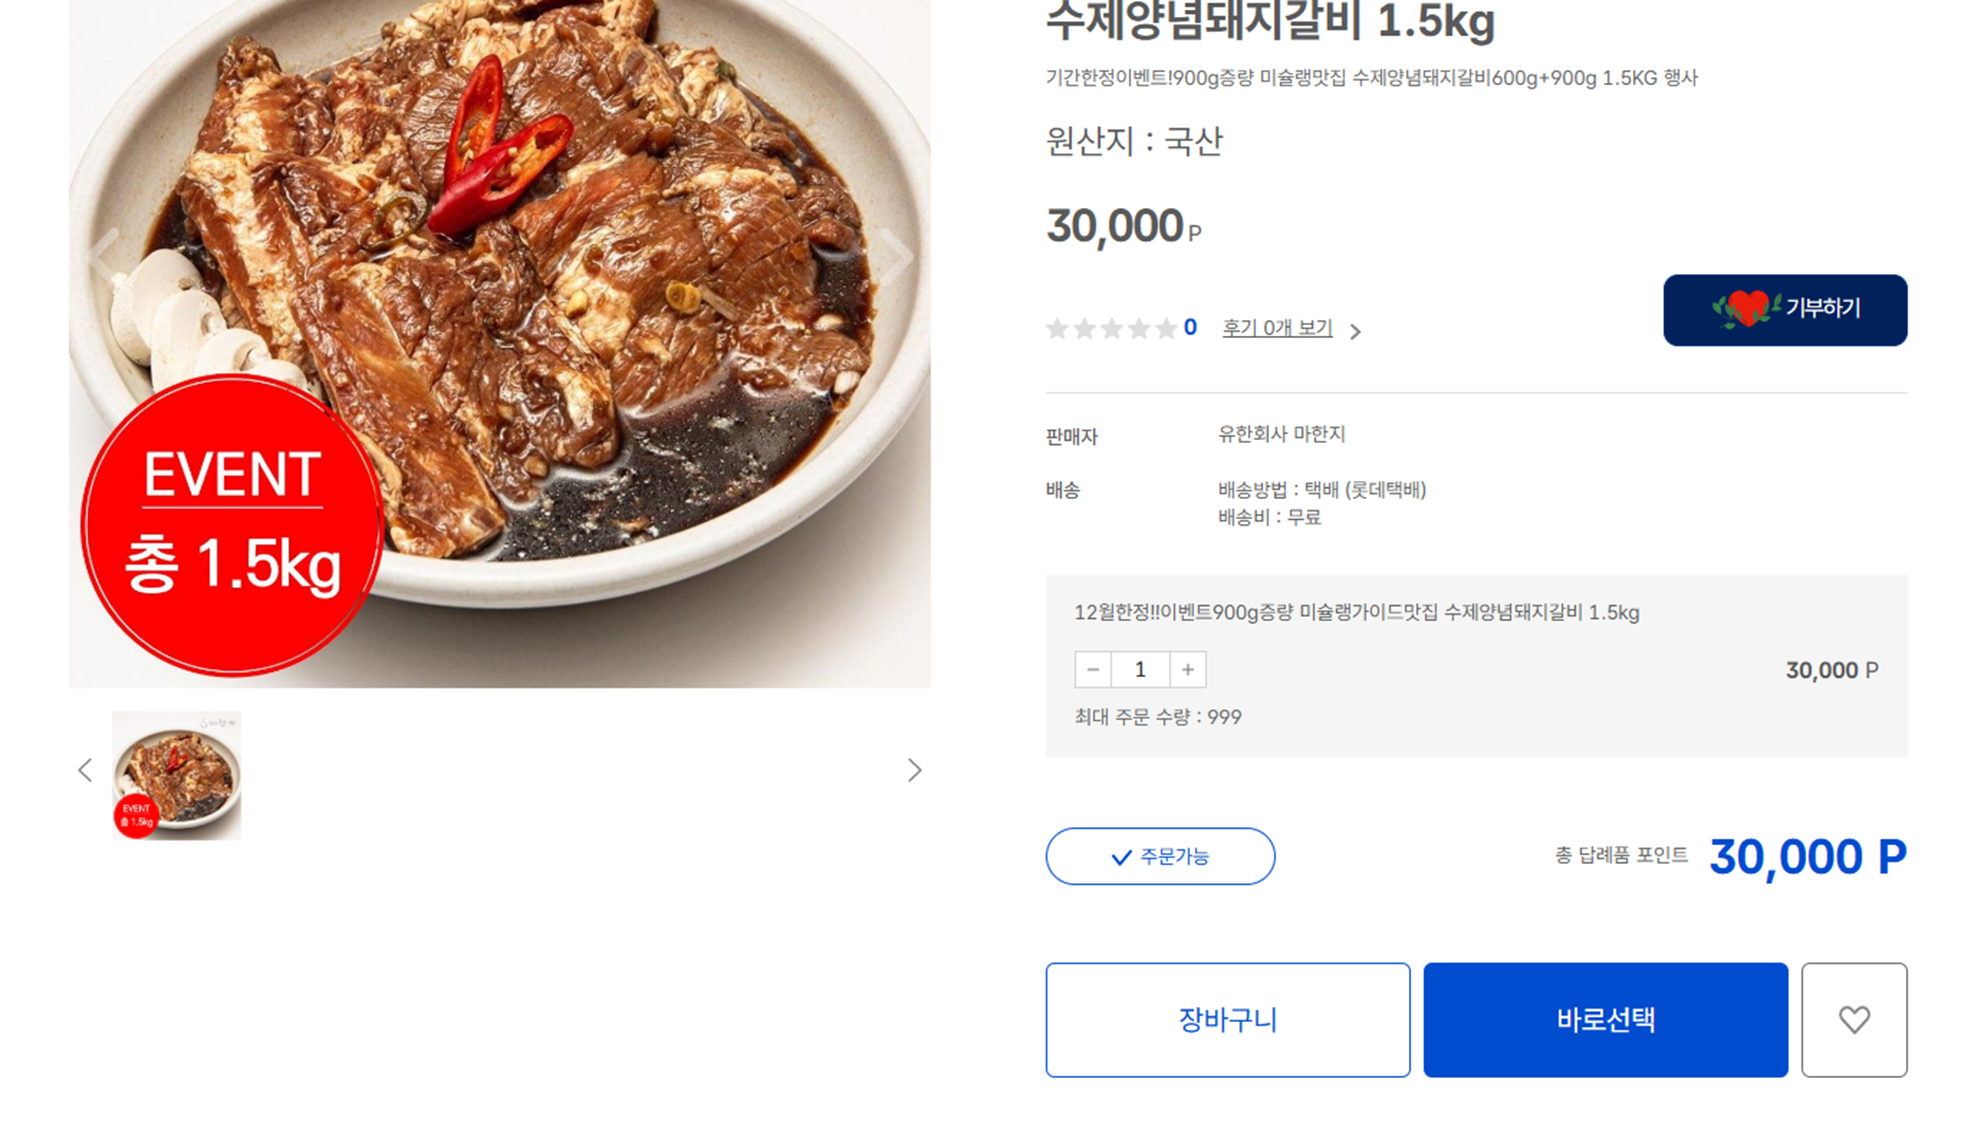1984x1125 pixels.
Task: Open the 후기 0개 보기 reviews link
Action: click(1276, 327)
